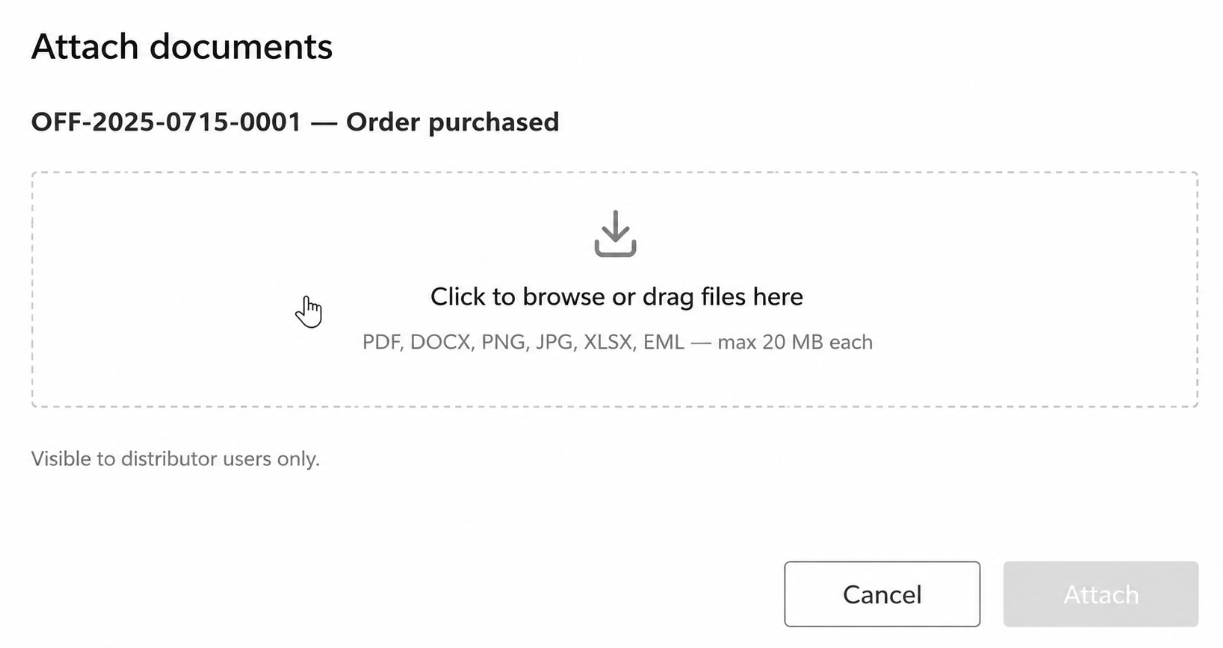Select the Attach documents heading

point(182,46)
